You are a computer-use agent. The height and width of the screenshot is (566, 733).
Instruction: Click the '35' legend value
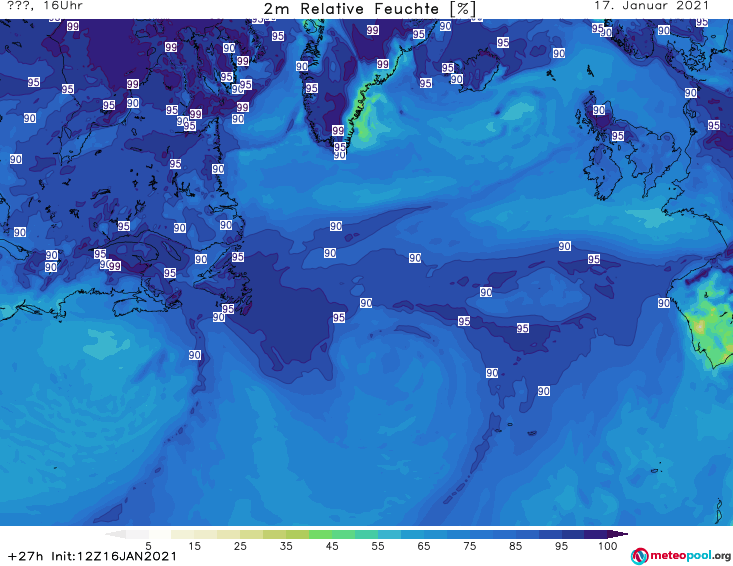(286, 546)
